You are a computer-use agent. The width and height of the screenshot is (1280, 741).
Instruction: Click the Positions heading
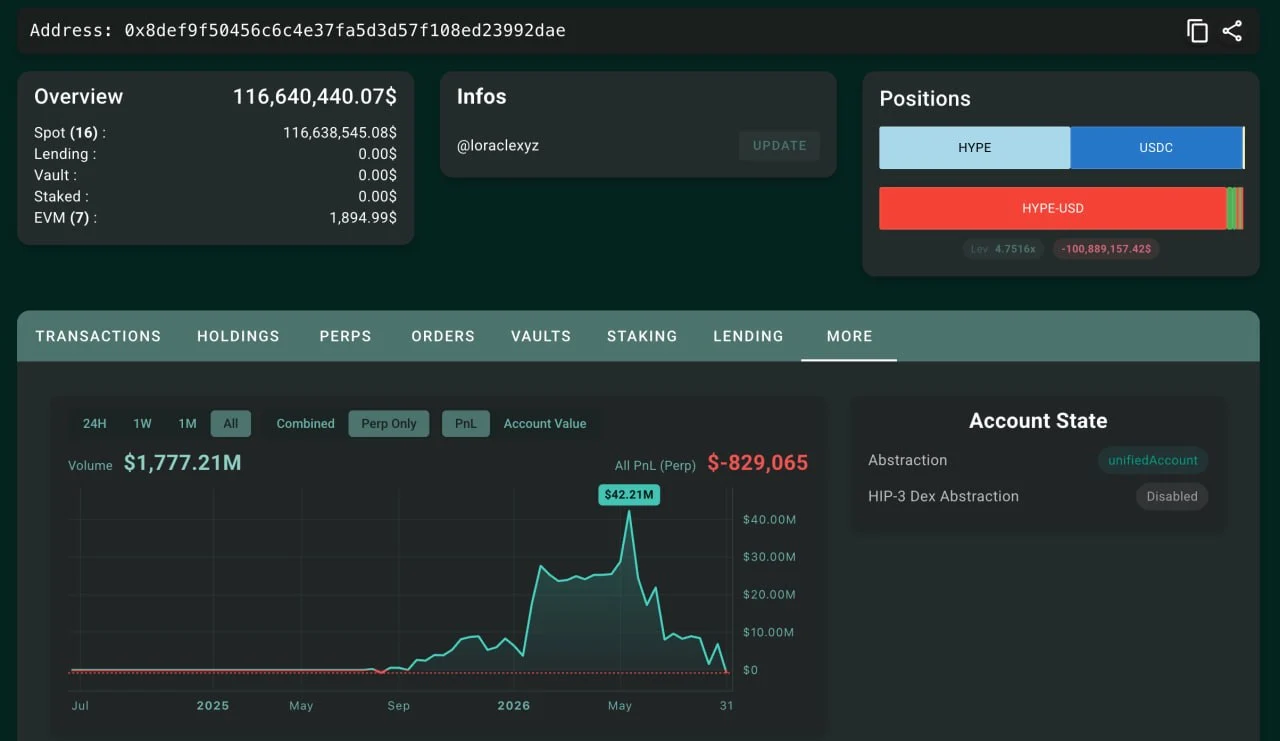point(925,98)
